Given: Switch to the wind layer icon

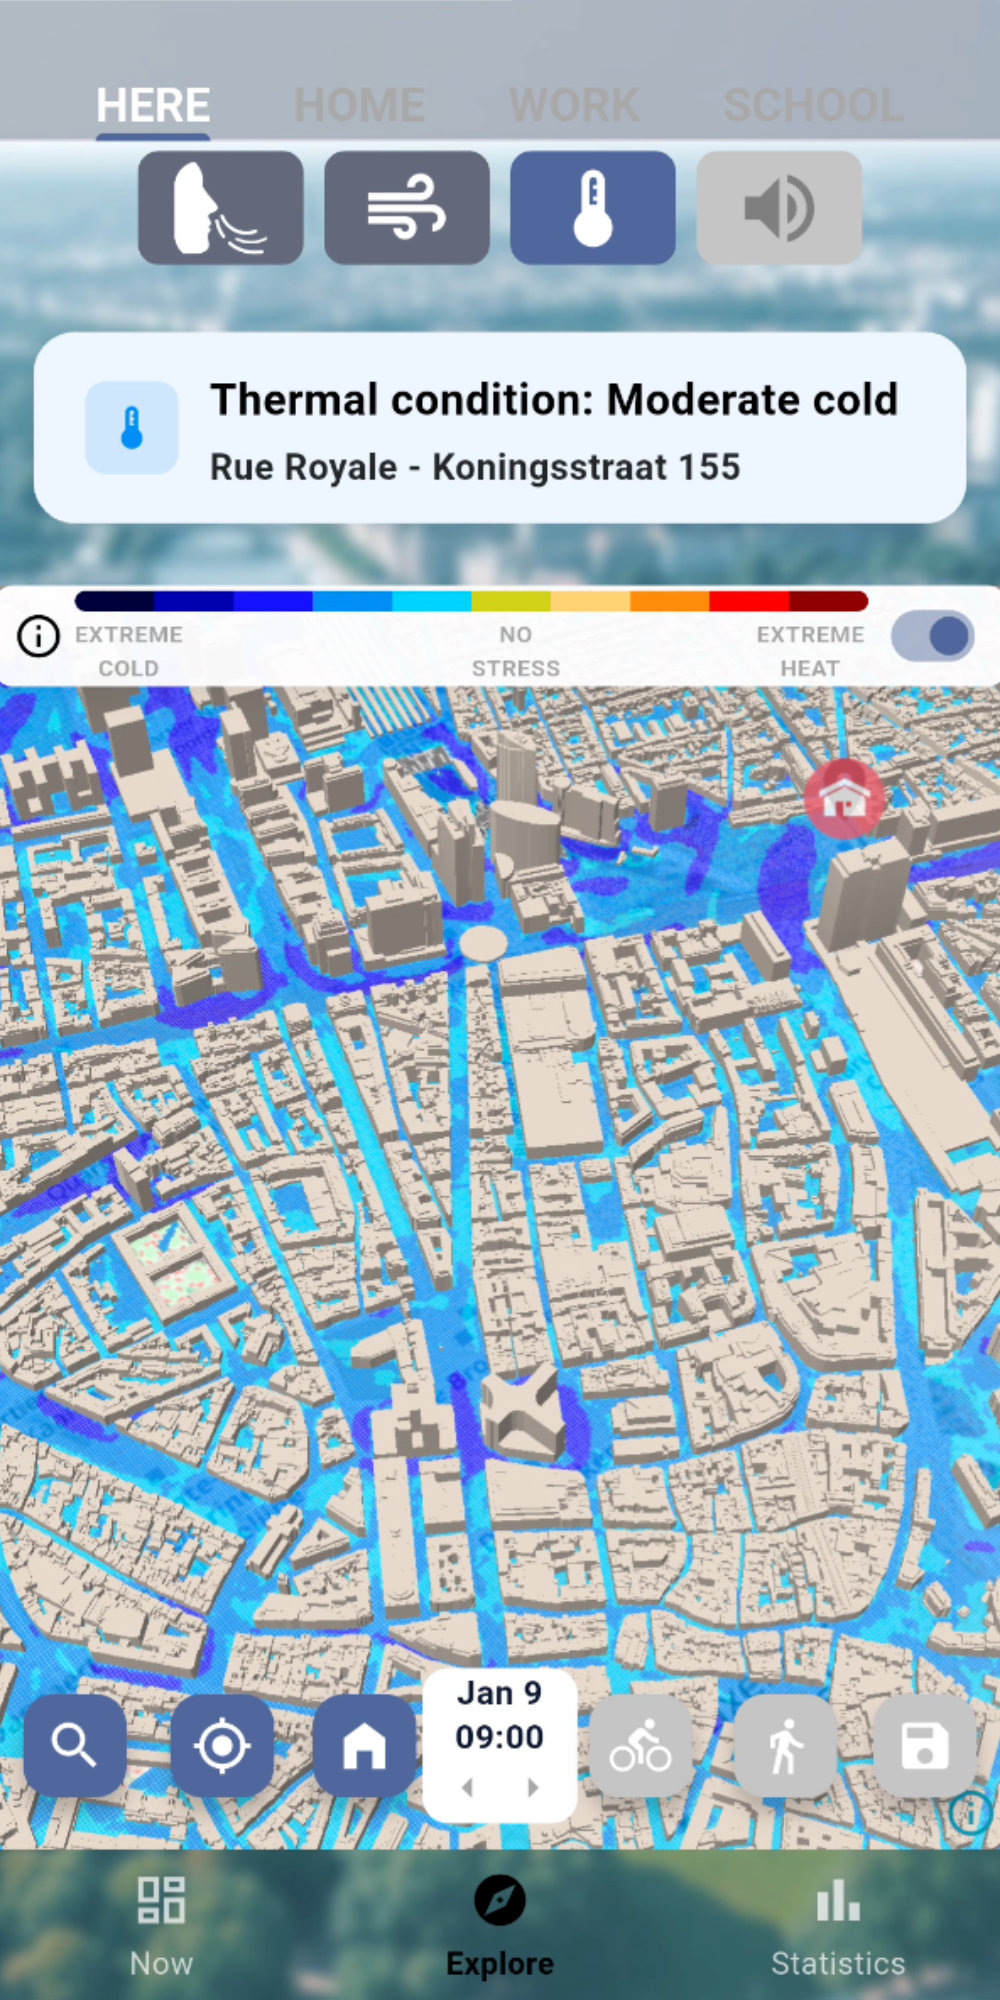Looking at the screenshot, I should pos(406,208).
